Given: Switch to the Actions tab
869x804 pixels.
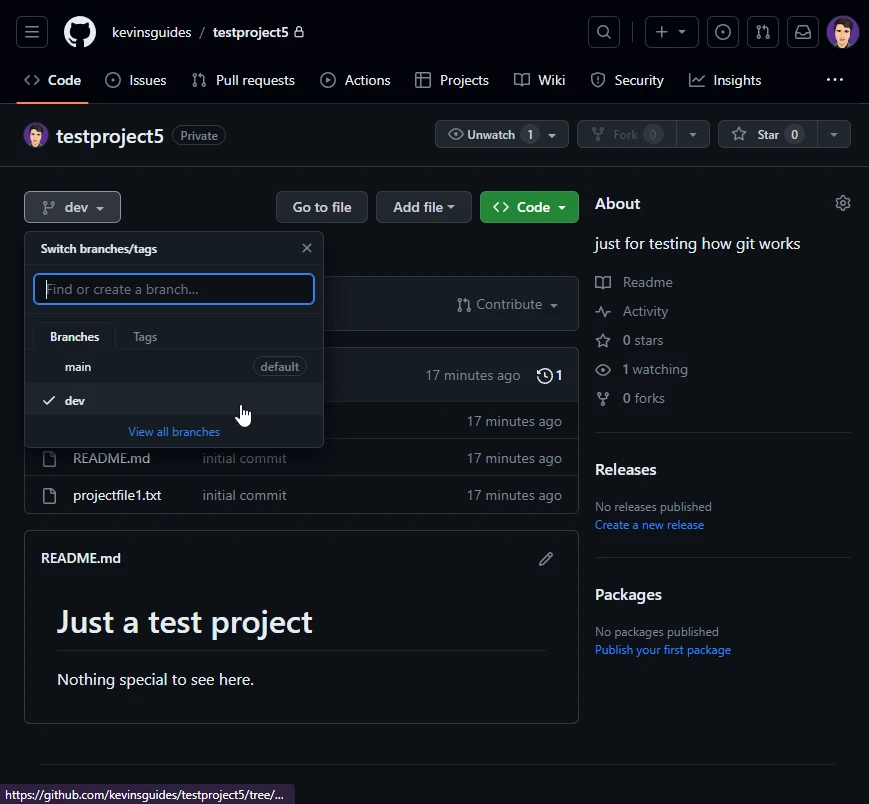Looking at the screenshot, I should pos(355,80).
